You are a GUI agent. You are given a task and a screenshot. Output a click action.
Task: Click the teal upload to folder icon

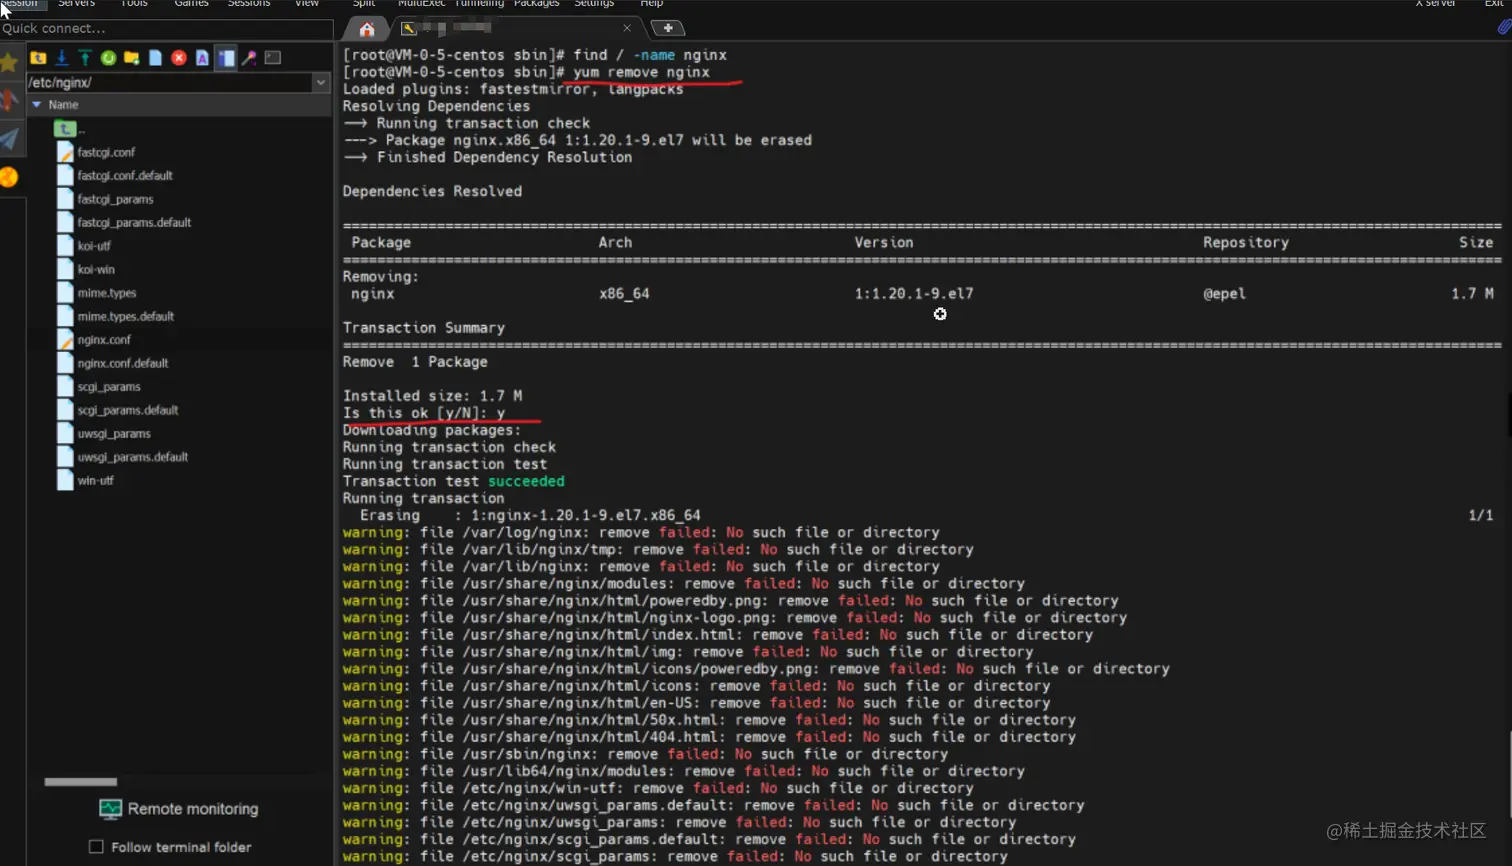pos(85,58)
